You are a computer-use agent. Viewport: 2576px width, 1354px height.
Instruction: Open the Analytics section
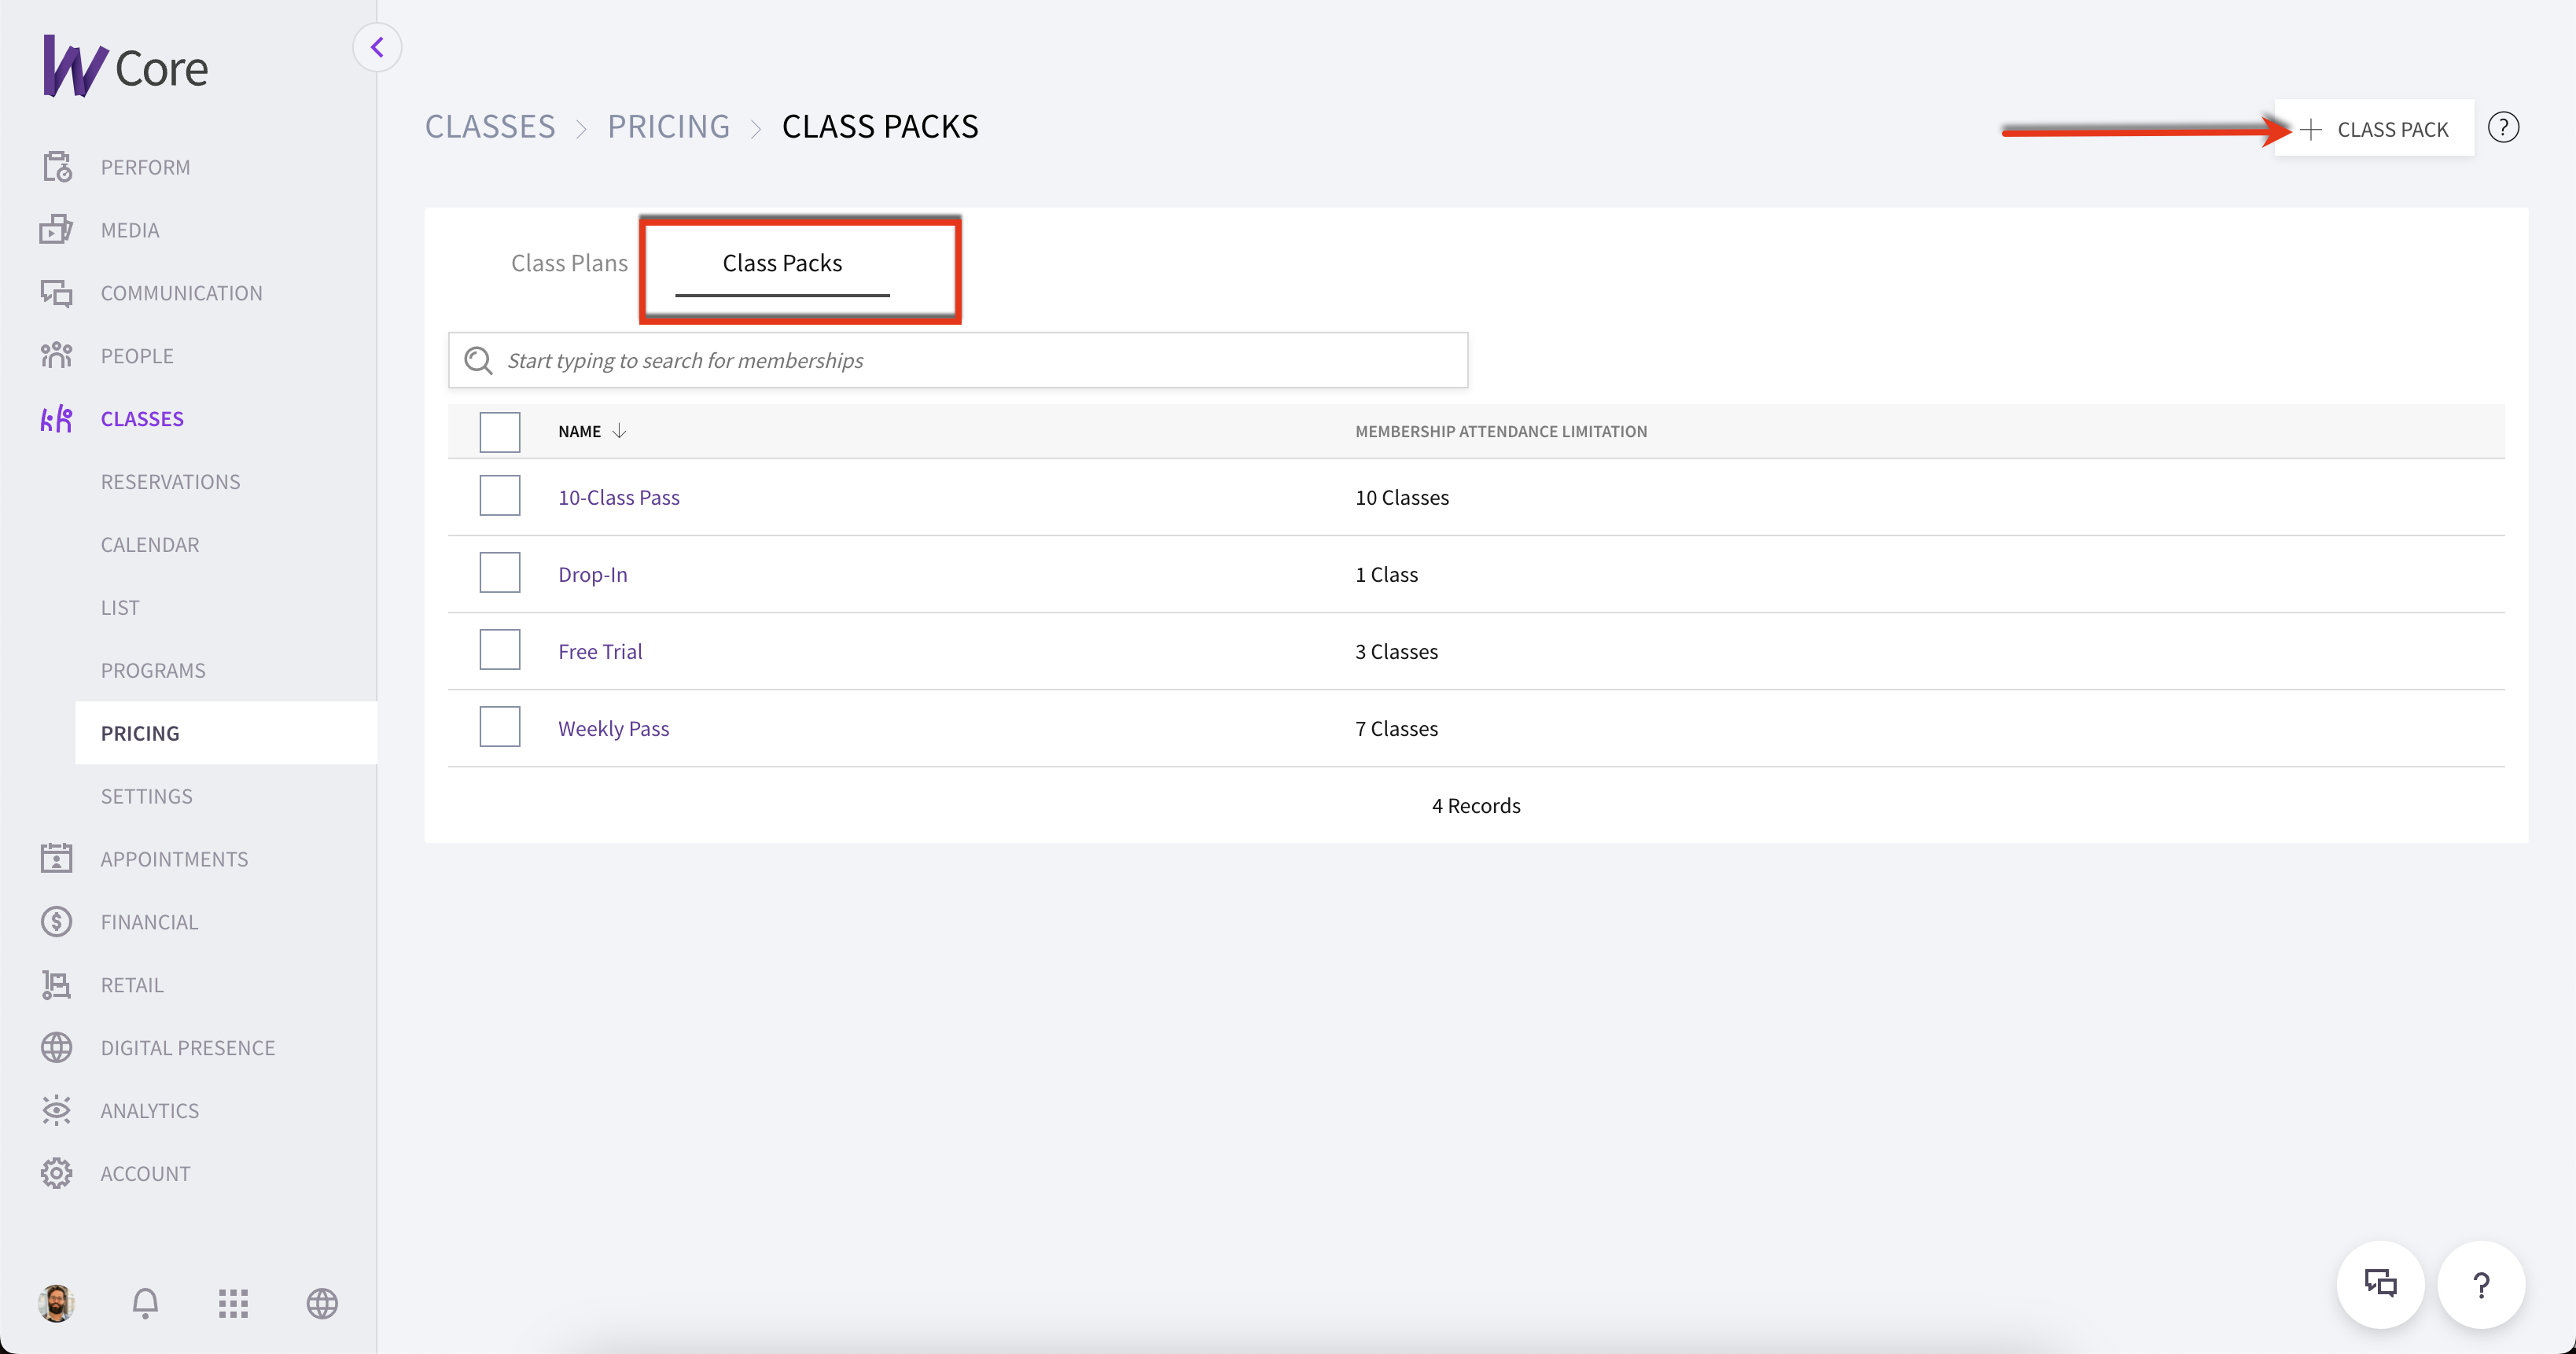pyautogui.click(x=150, y=1110)
